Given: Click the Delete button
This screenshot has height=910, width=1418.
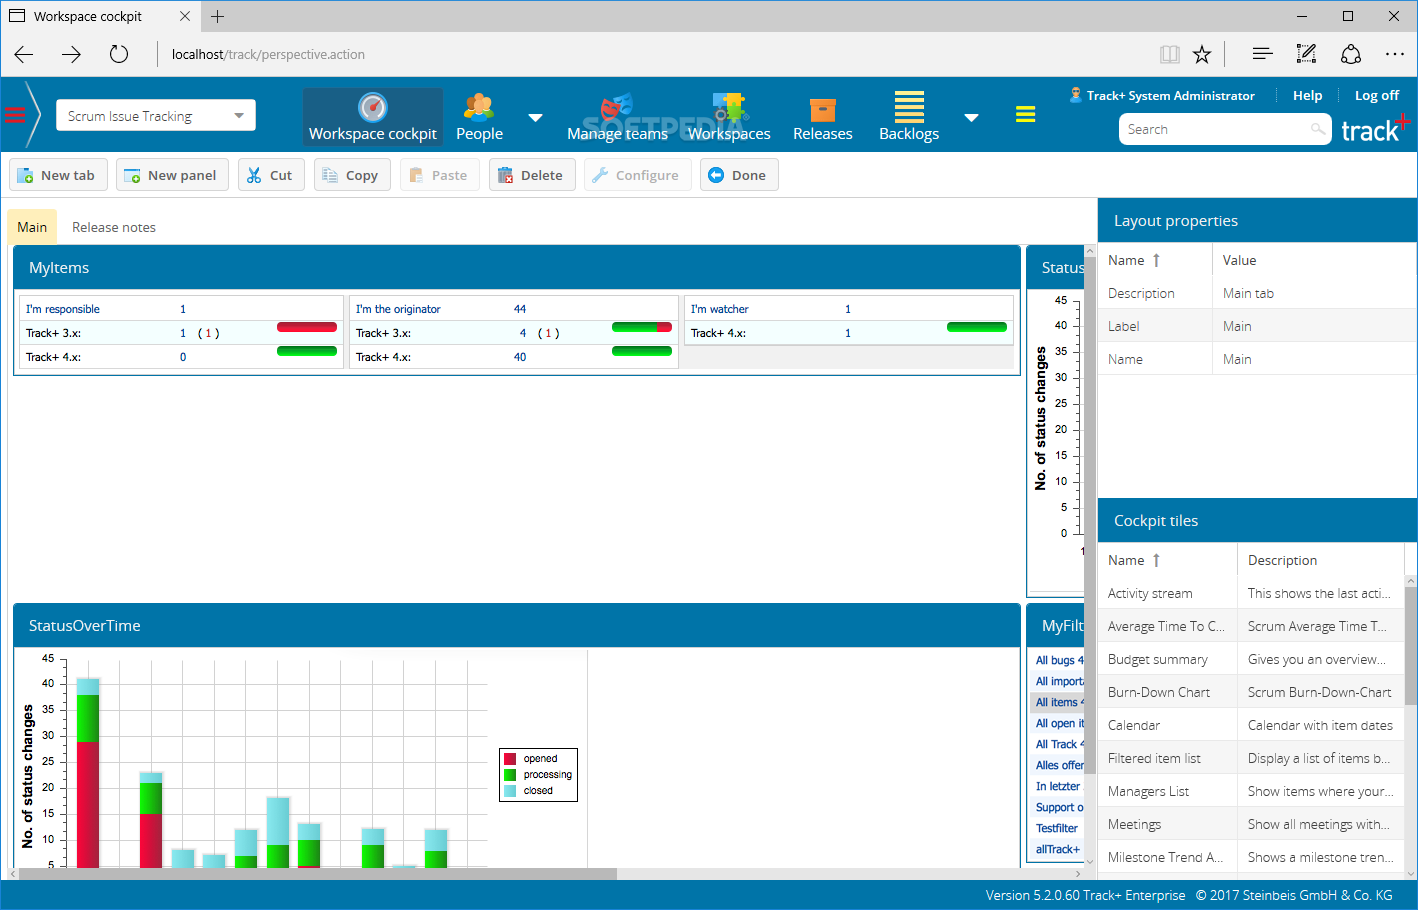Looking at the screenshot, I should (x=532, y=175).
